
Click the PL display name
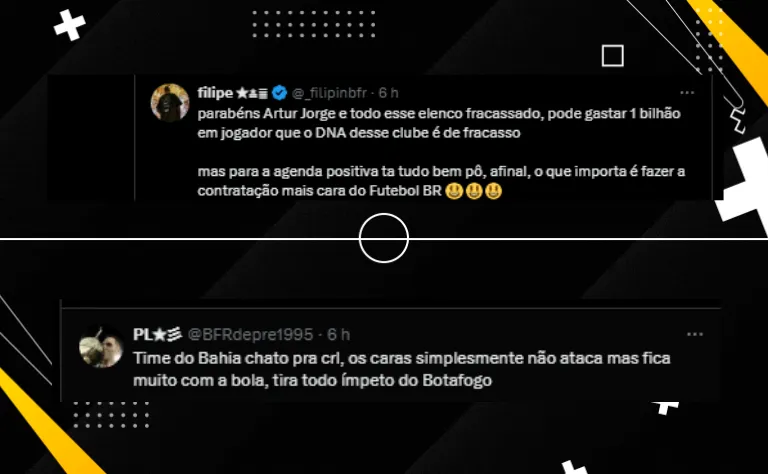[142, 334]
